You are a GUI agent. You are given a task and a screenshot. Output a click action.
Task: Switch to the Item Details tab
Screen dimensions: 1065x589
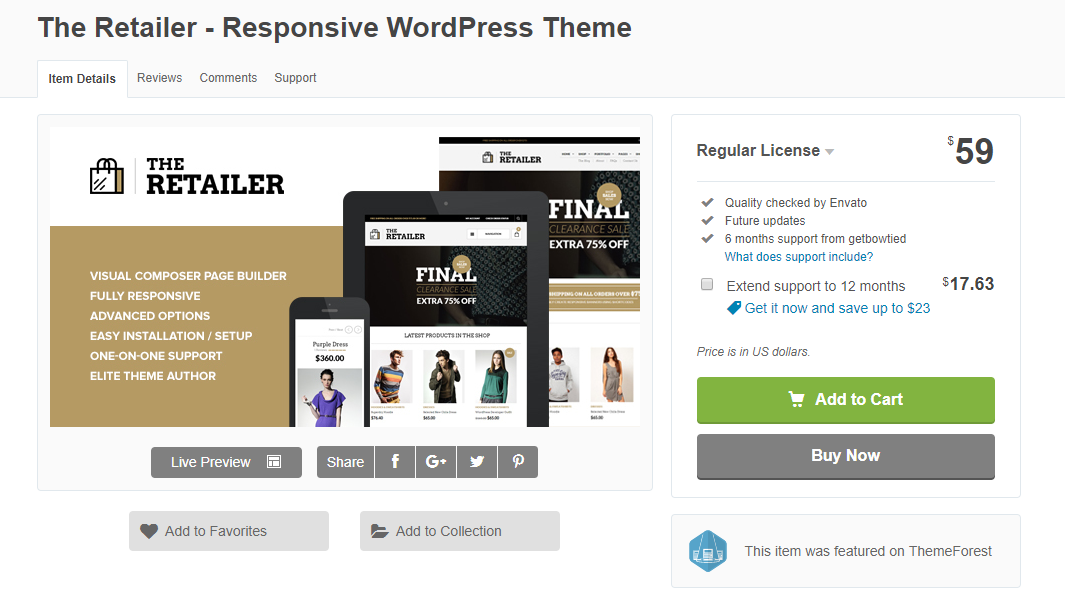[82, 79]
